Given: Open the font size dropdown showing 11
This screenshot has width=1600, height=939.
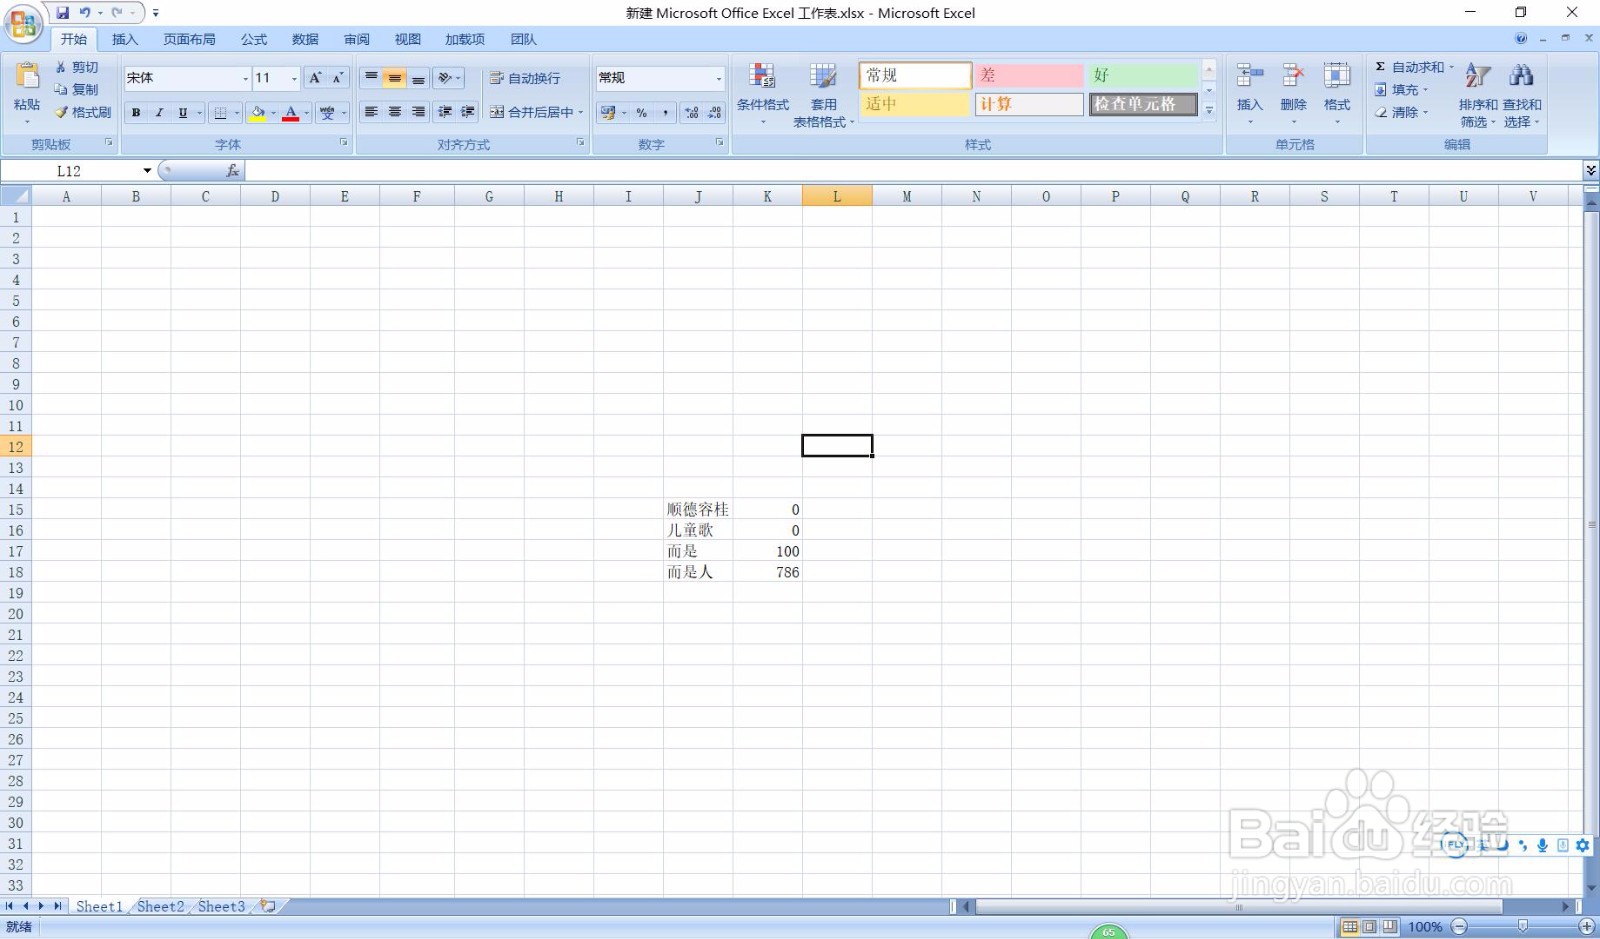Looking at the screenshot, I should coord(294,78).
